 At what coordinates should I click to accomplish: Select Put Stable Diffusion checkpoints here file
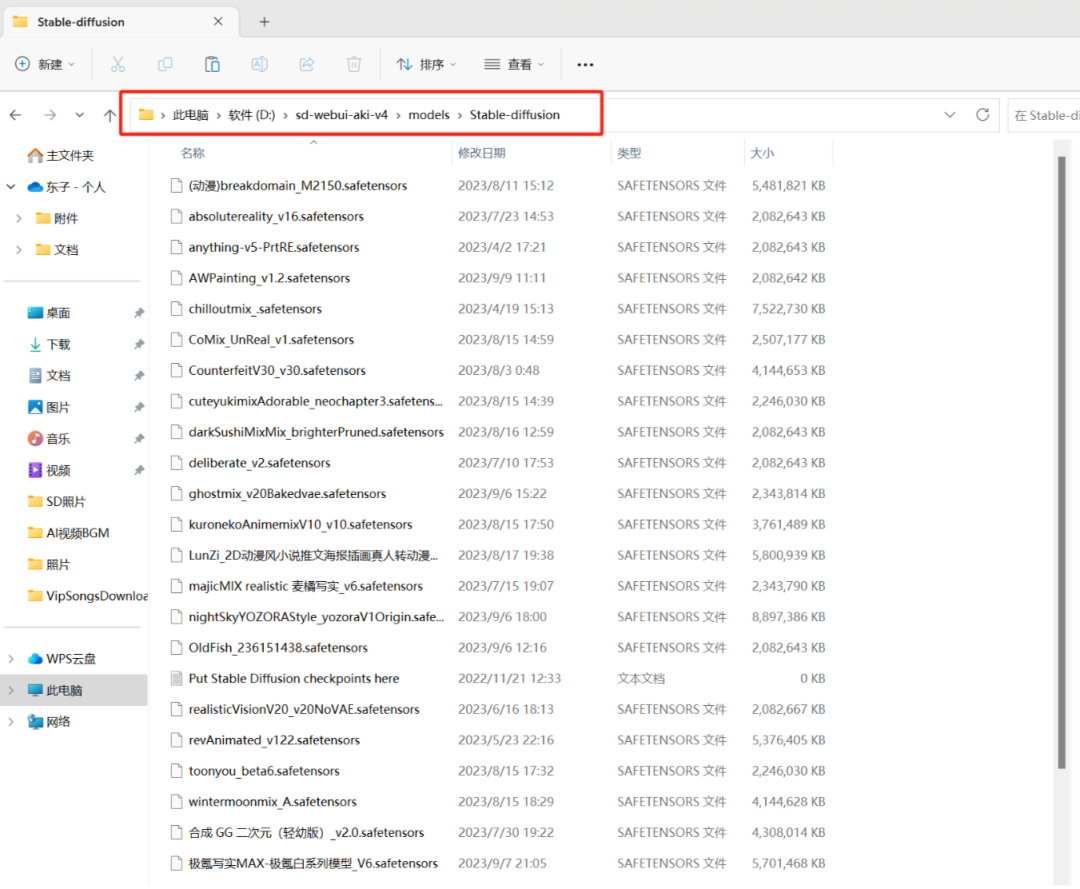point(293,678)
